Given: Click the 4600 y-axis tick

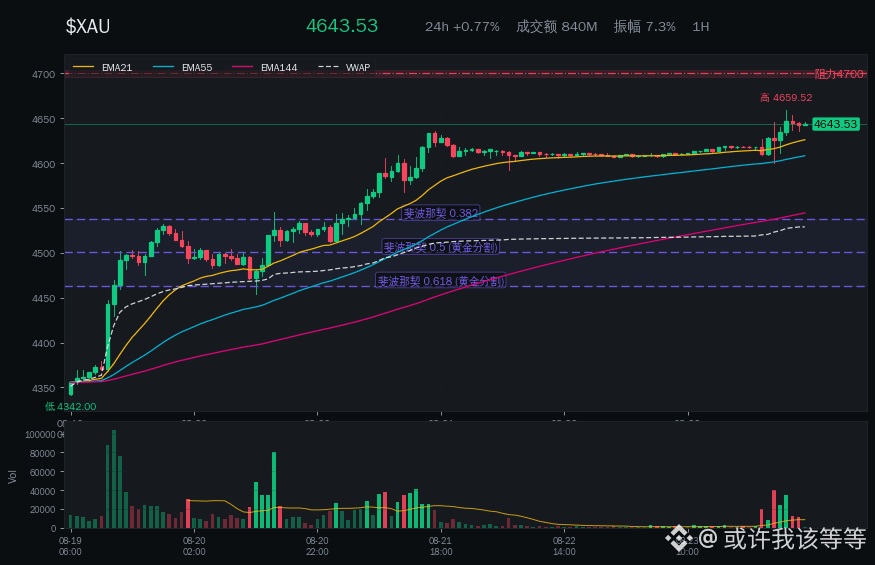Looking at the screenshot, I should tap(44, 164).
